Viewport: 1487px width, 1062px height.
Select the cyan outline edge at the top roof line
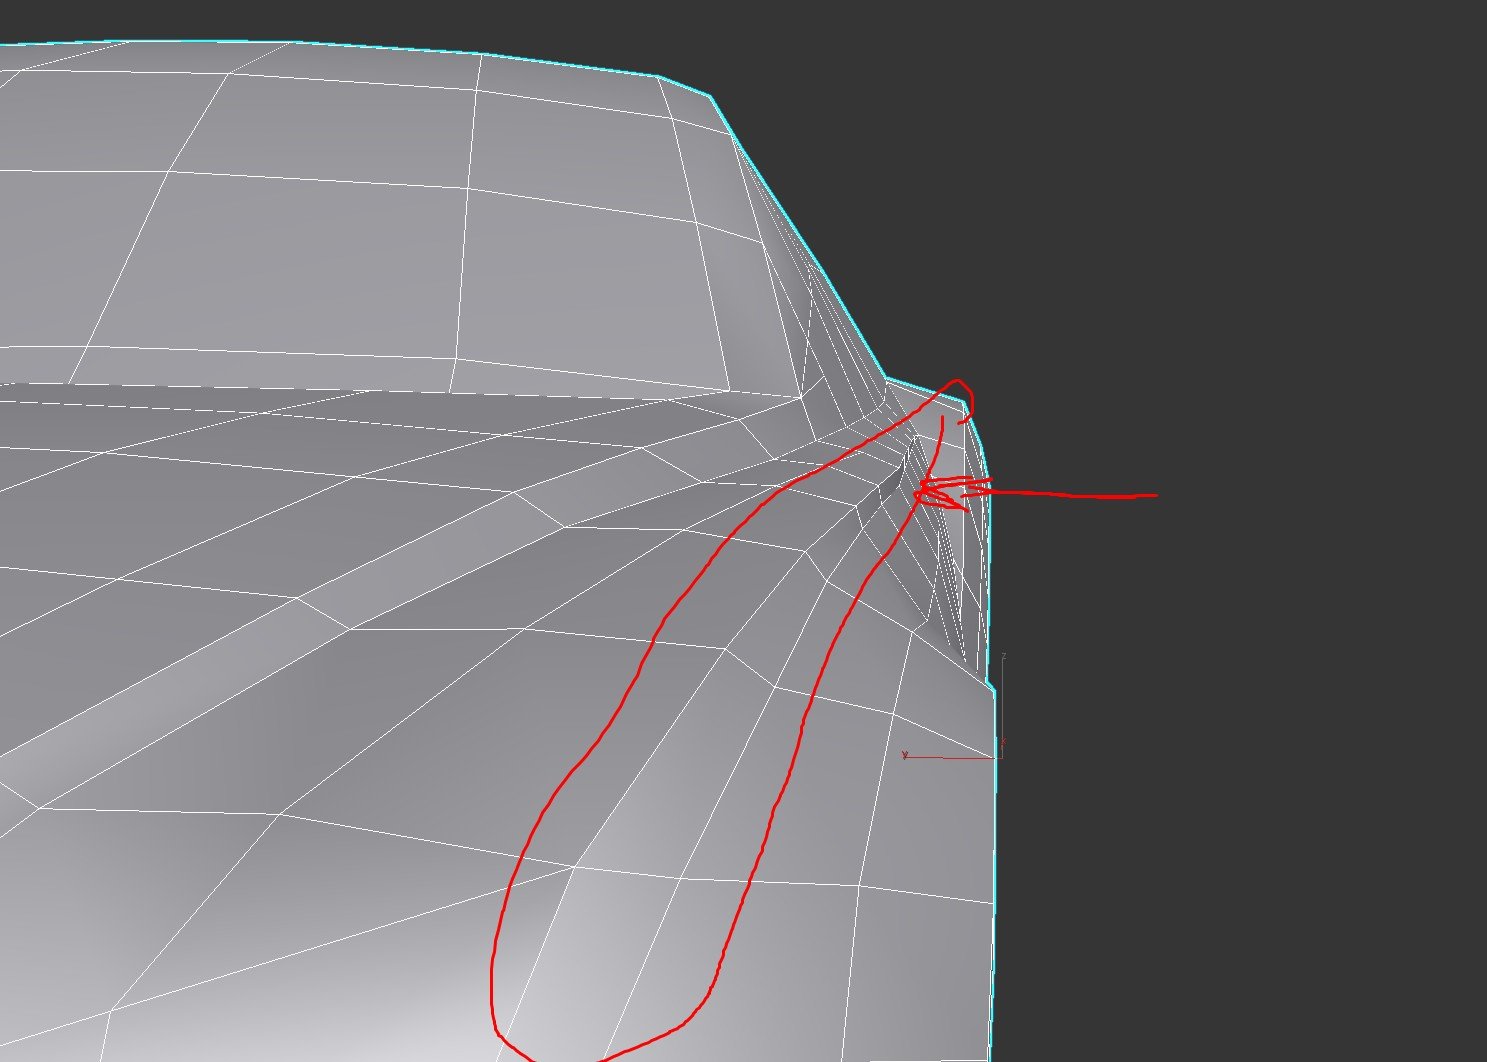coord(400,47)
